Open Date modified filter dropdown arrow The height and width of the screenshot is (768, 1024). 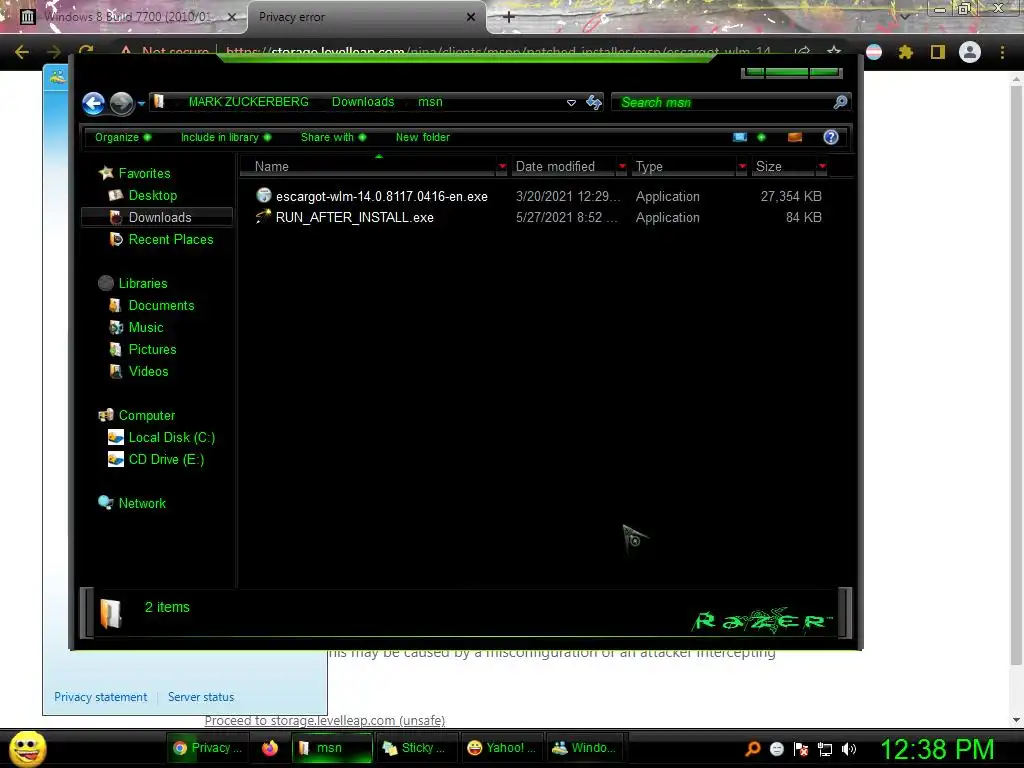tap(622, 167)
